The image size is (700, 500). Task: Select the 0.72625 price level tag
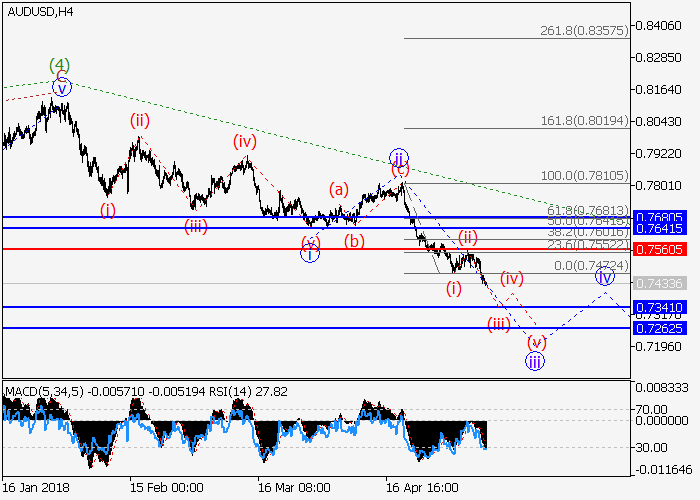tap(659, 327)
